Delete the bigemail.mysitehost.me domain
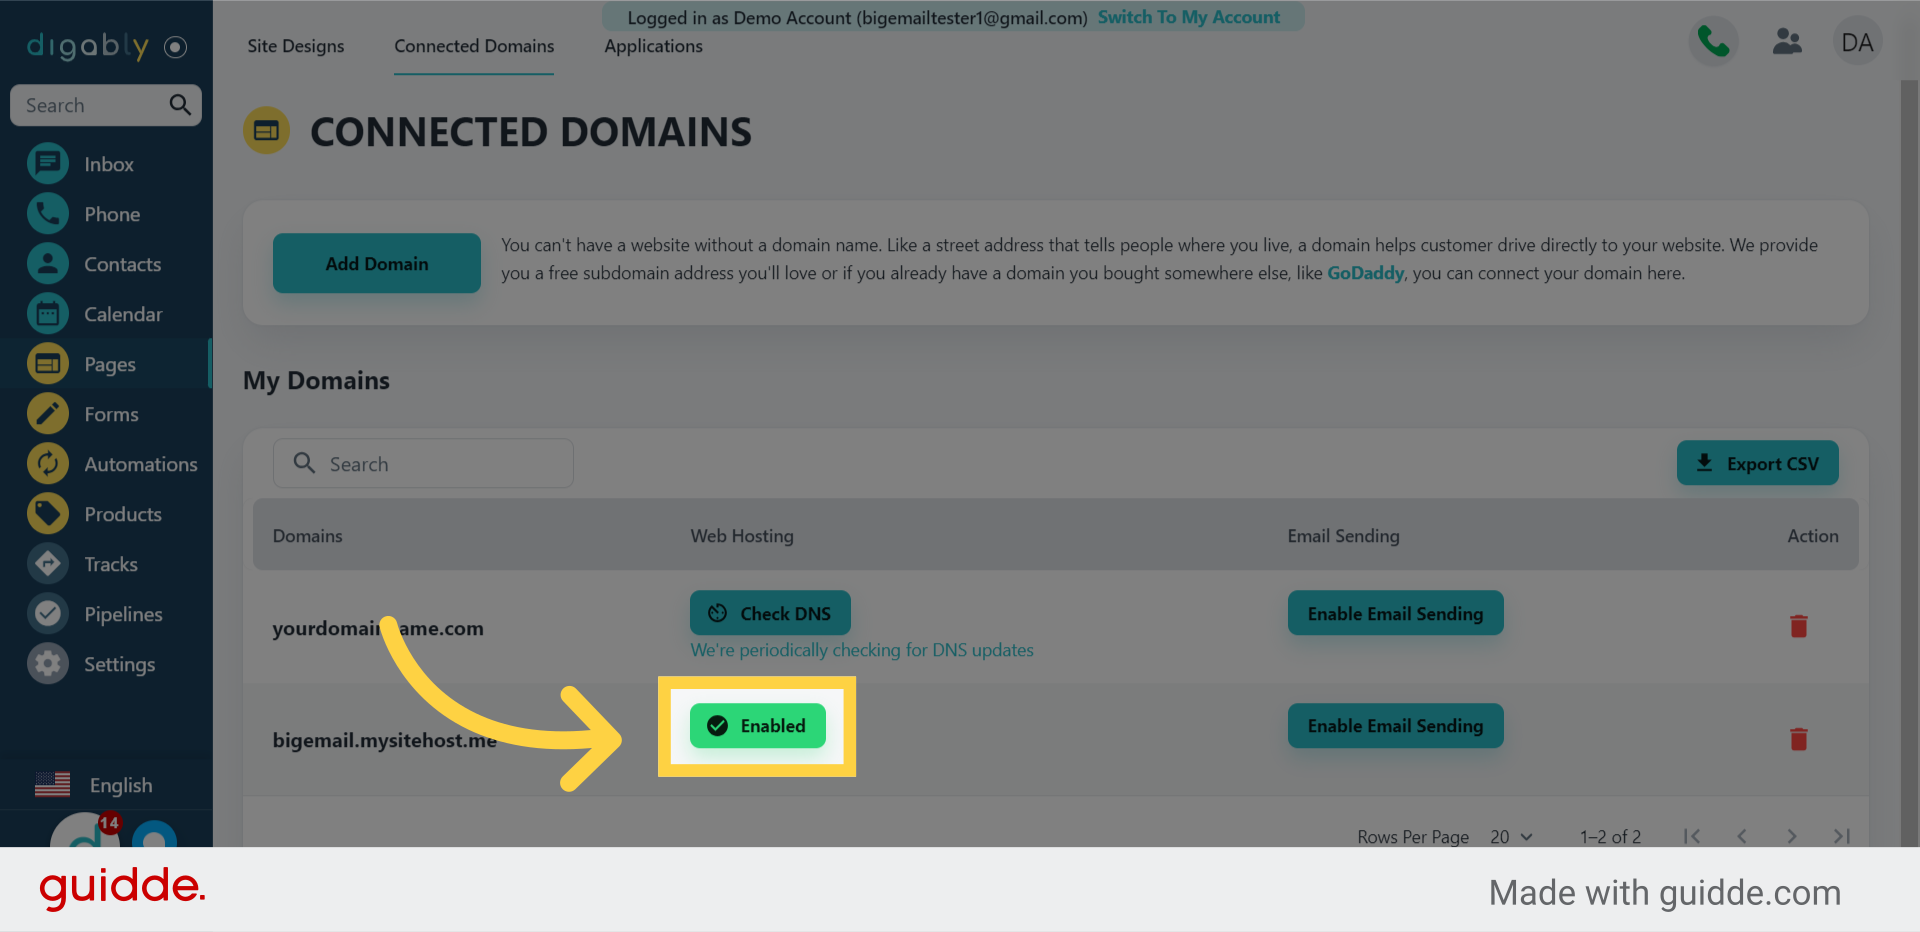The height and width of the screenshot is (932, 1920). (1798, 739)
